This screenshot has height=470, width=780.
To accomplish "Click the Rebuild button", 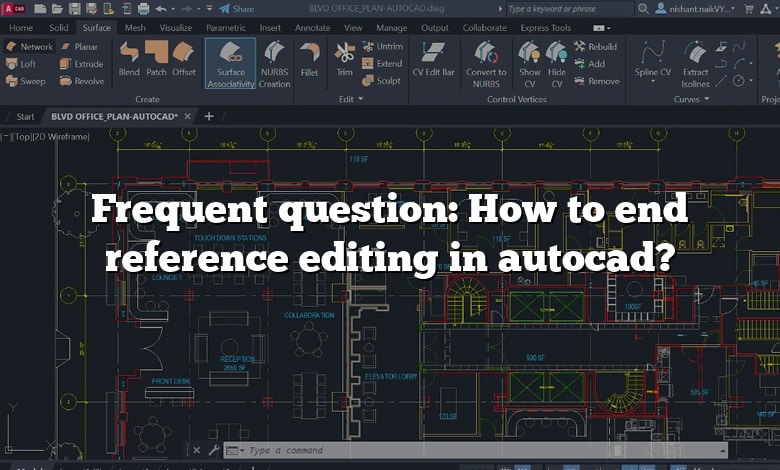I will [x=596, y=46].
